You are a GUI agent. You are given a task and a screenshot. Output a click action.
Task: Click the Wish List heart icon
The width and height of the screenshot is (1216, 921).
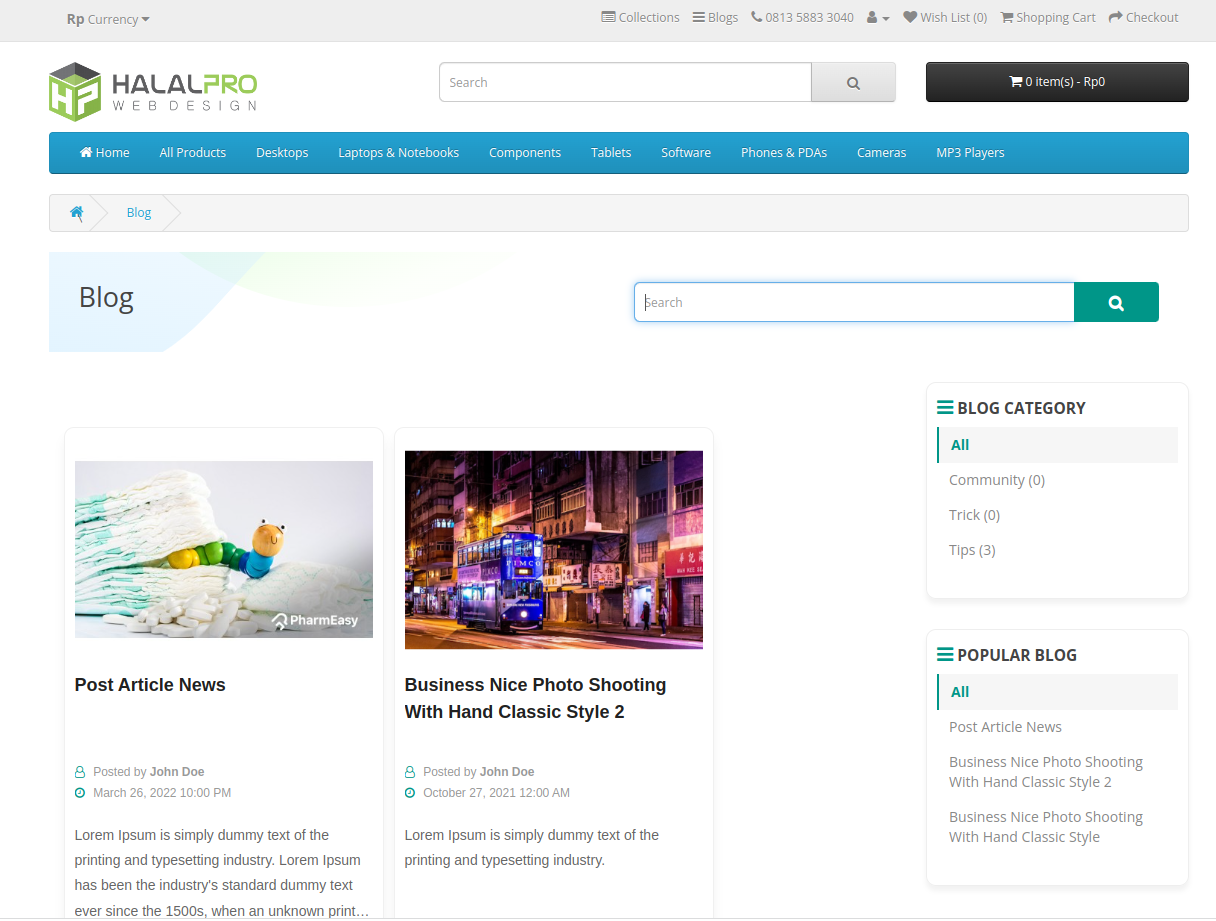[x=910, y=18]
